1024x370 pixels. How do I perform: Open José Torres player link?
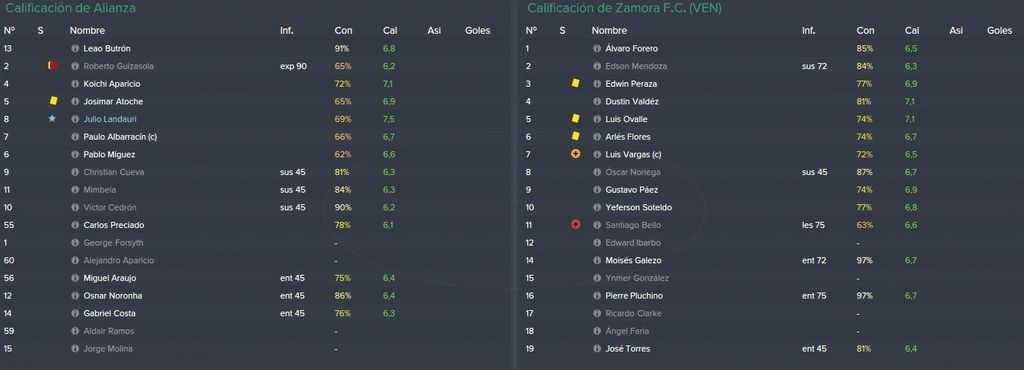click(x=628, y=348)
